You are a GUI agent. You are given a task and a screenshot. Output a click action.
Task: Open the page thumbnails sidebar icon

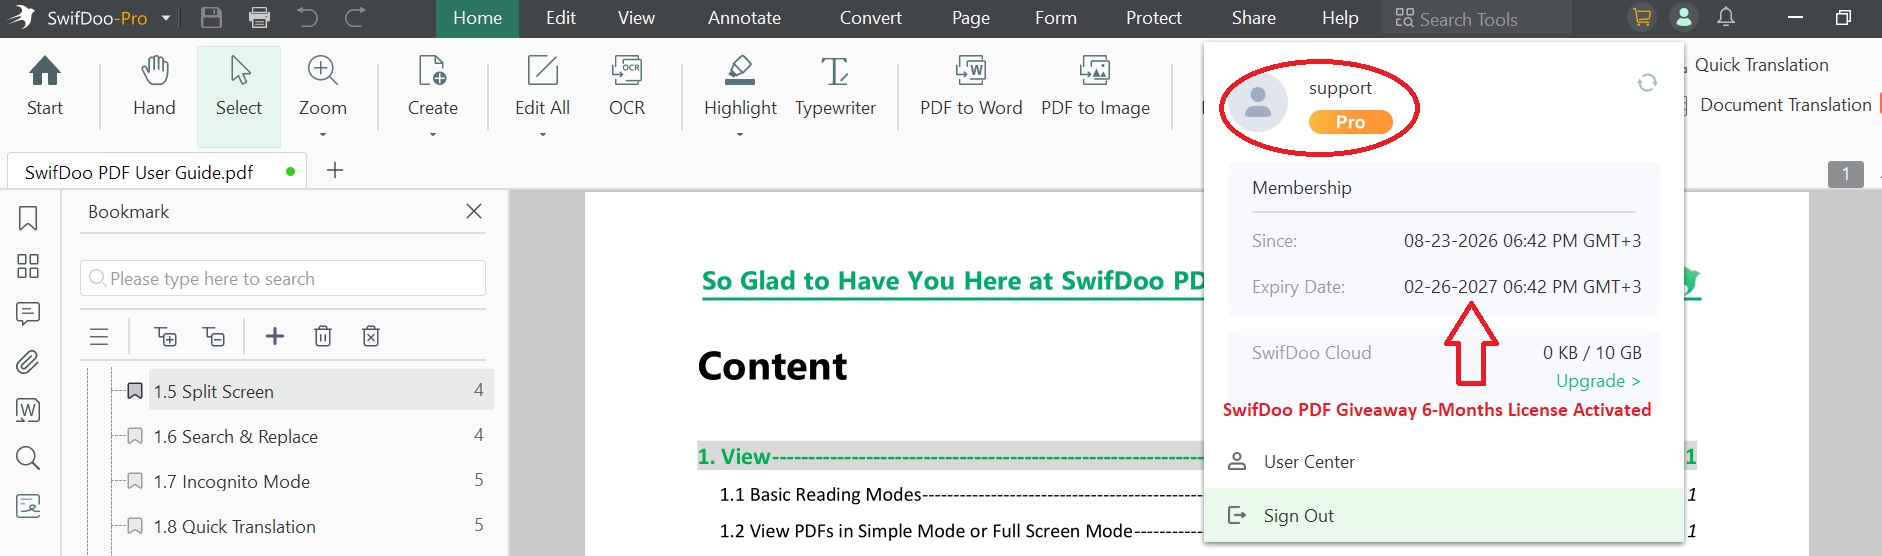point(28,266)
